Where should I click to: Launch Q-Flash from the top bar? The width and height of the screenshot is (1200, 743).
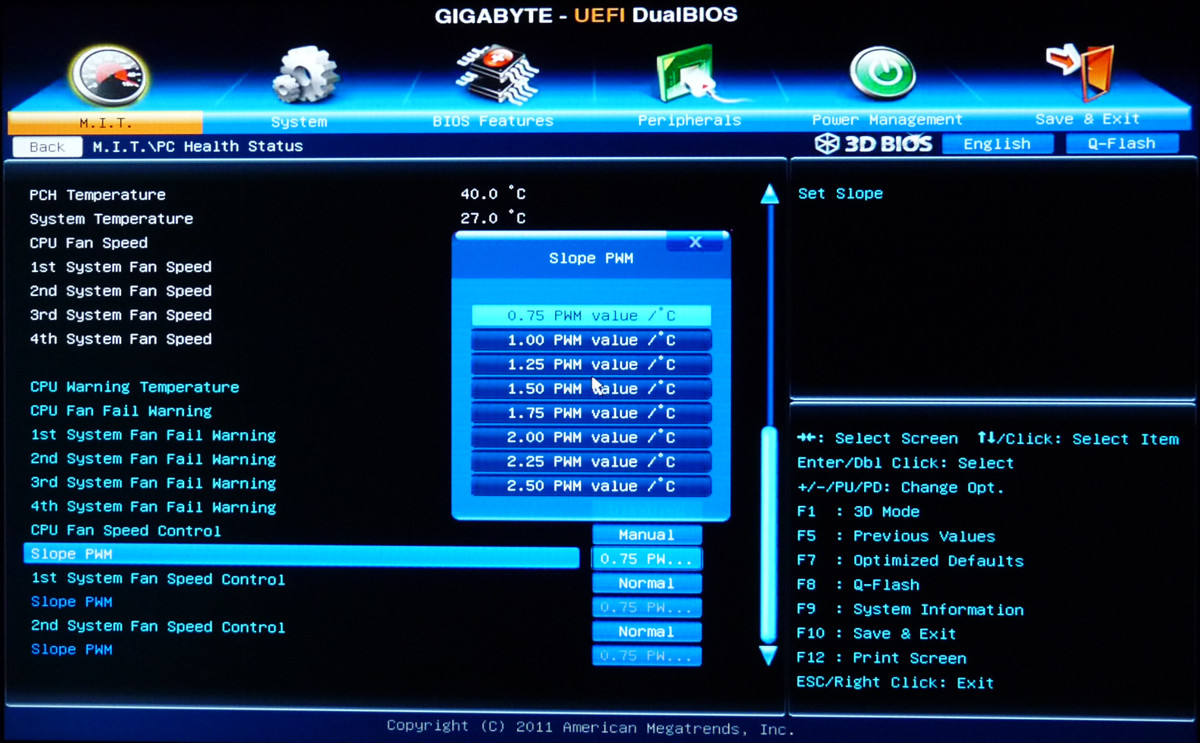point(1122,143)
